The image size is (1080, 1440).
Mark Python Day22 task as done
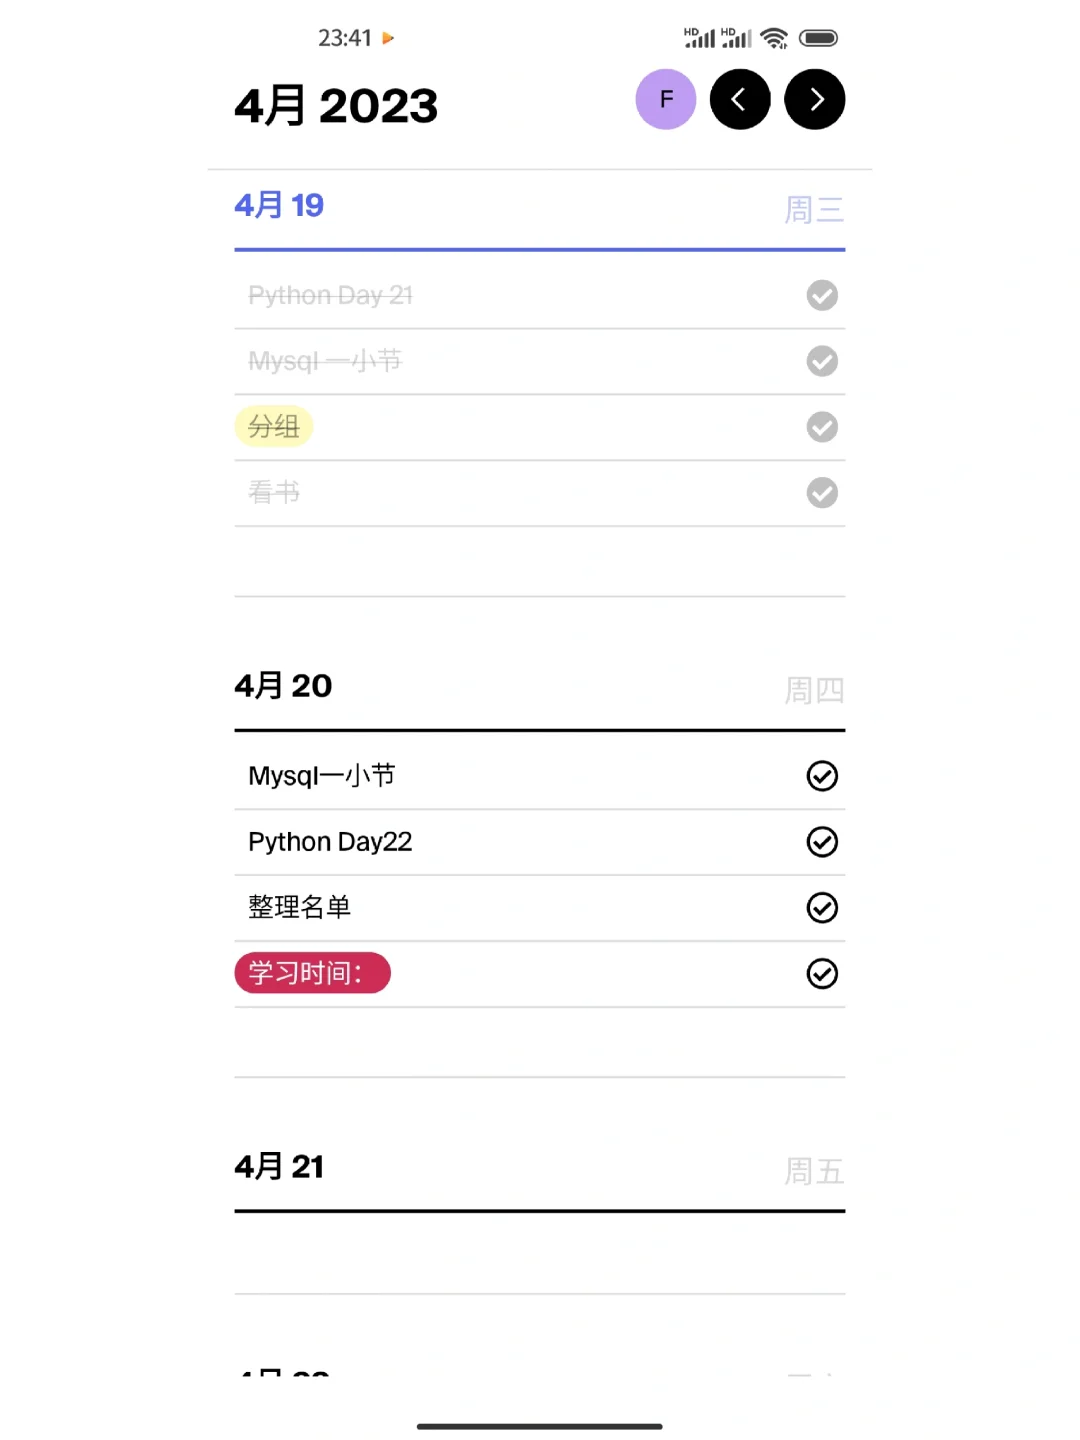[822, 842]
